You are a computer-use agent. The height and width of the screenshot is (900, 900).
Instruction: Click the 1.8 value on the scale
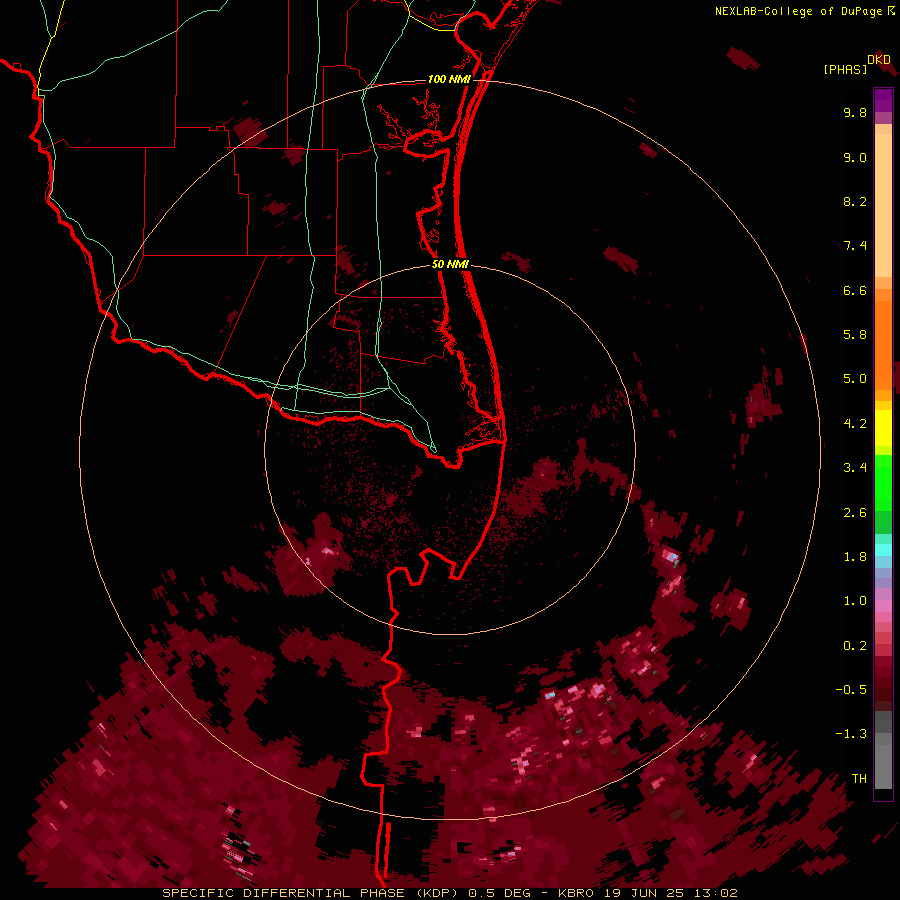pos(855,557)
